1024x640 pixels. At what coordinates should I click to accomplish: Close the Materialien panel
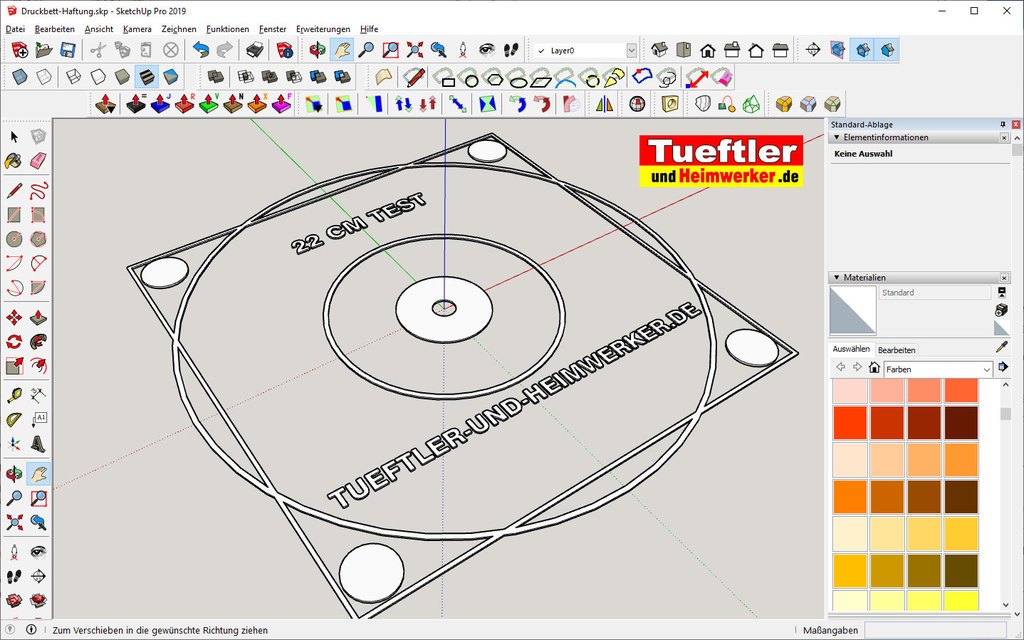point(1004,278)
